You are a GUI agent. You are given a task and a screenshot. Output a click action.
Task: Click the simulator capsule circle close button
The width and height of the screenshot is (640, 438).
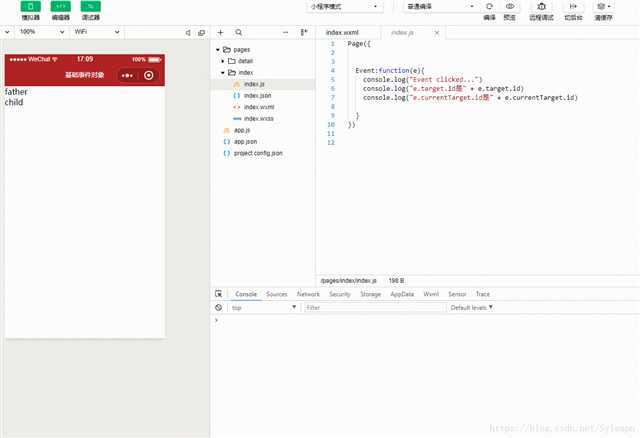(x=149, y=76)
